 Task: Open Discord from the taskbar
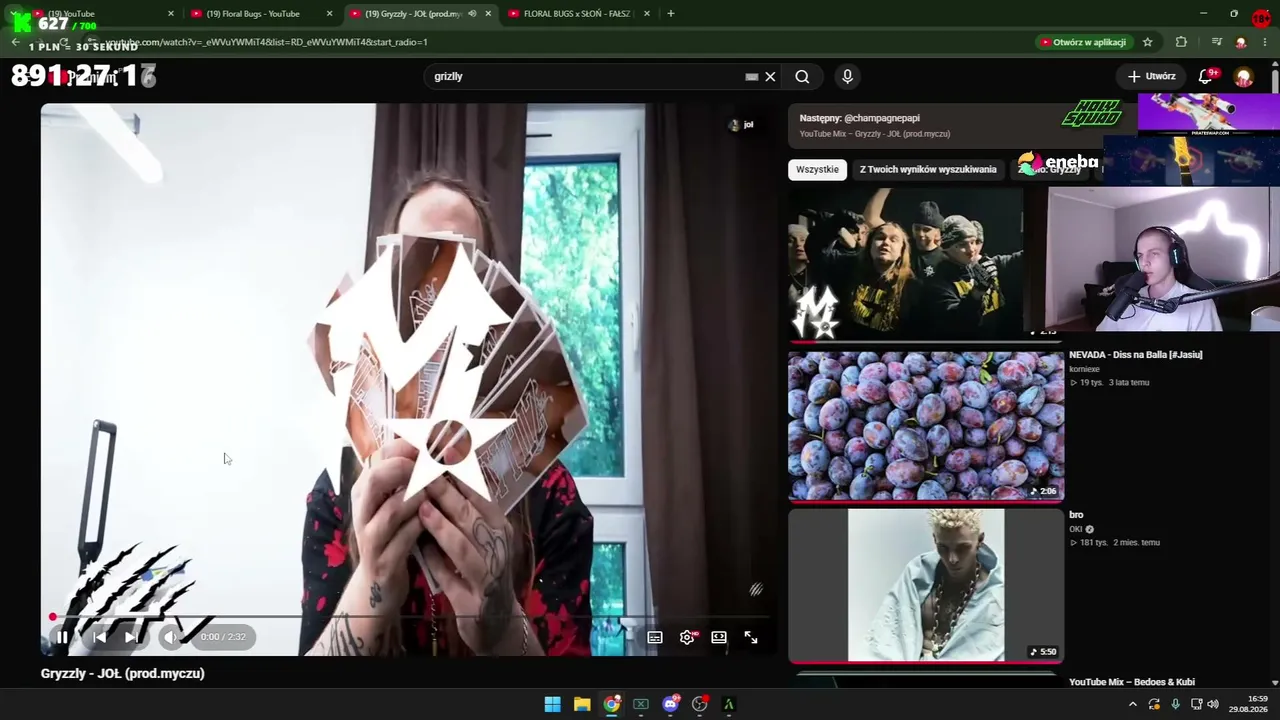pyautogui.click(x=670, y=704)
